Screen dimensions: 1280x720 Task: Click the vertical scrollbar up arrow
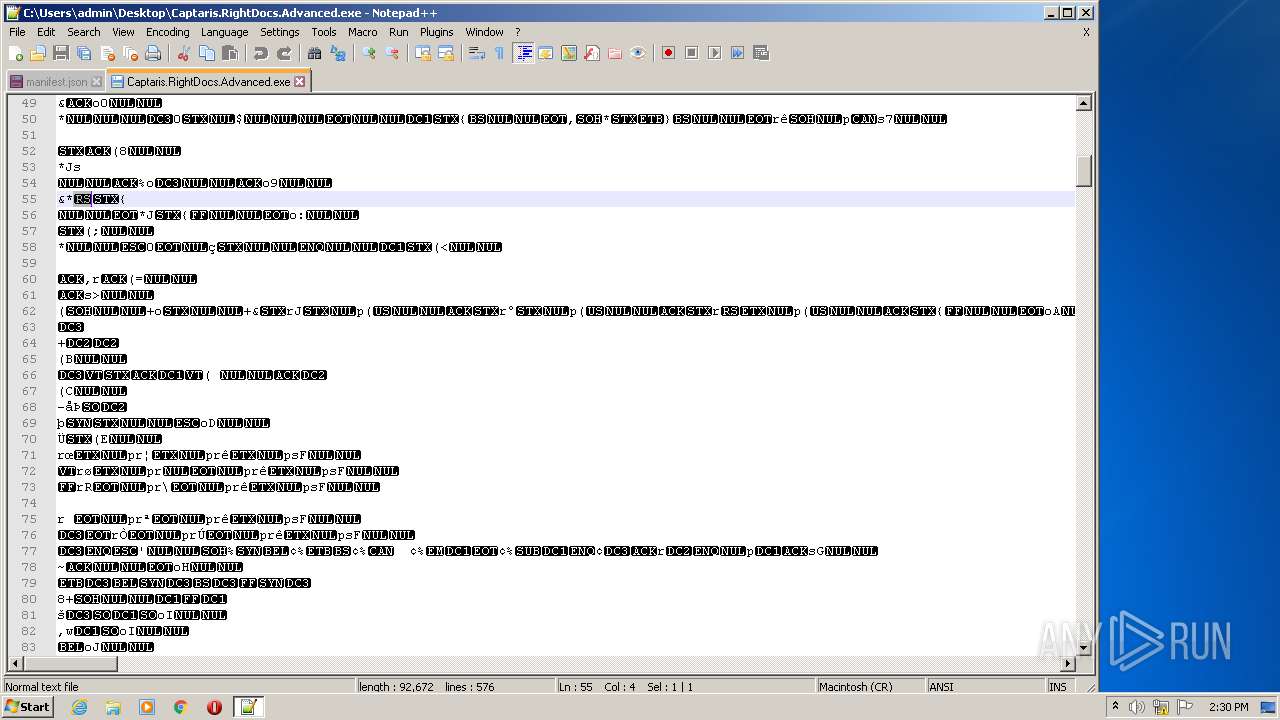pos(1084,103)
